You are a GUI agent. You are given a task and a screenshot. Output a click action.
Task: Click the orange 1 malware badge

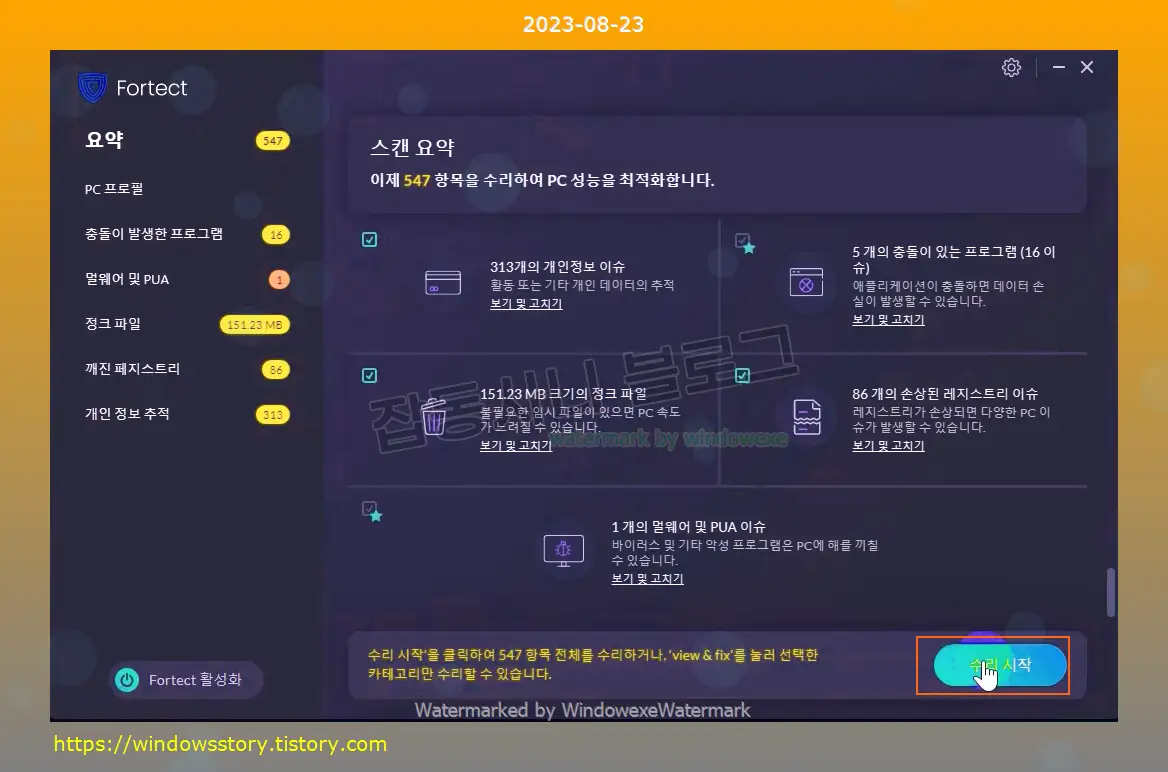click(x=279, y=280)
